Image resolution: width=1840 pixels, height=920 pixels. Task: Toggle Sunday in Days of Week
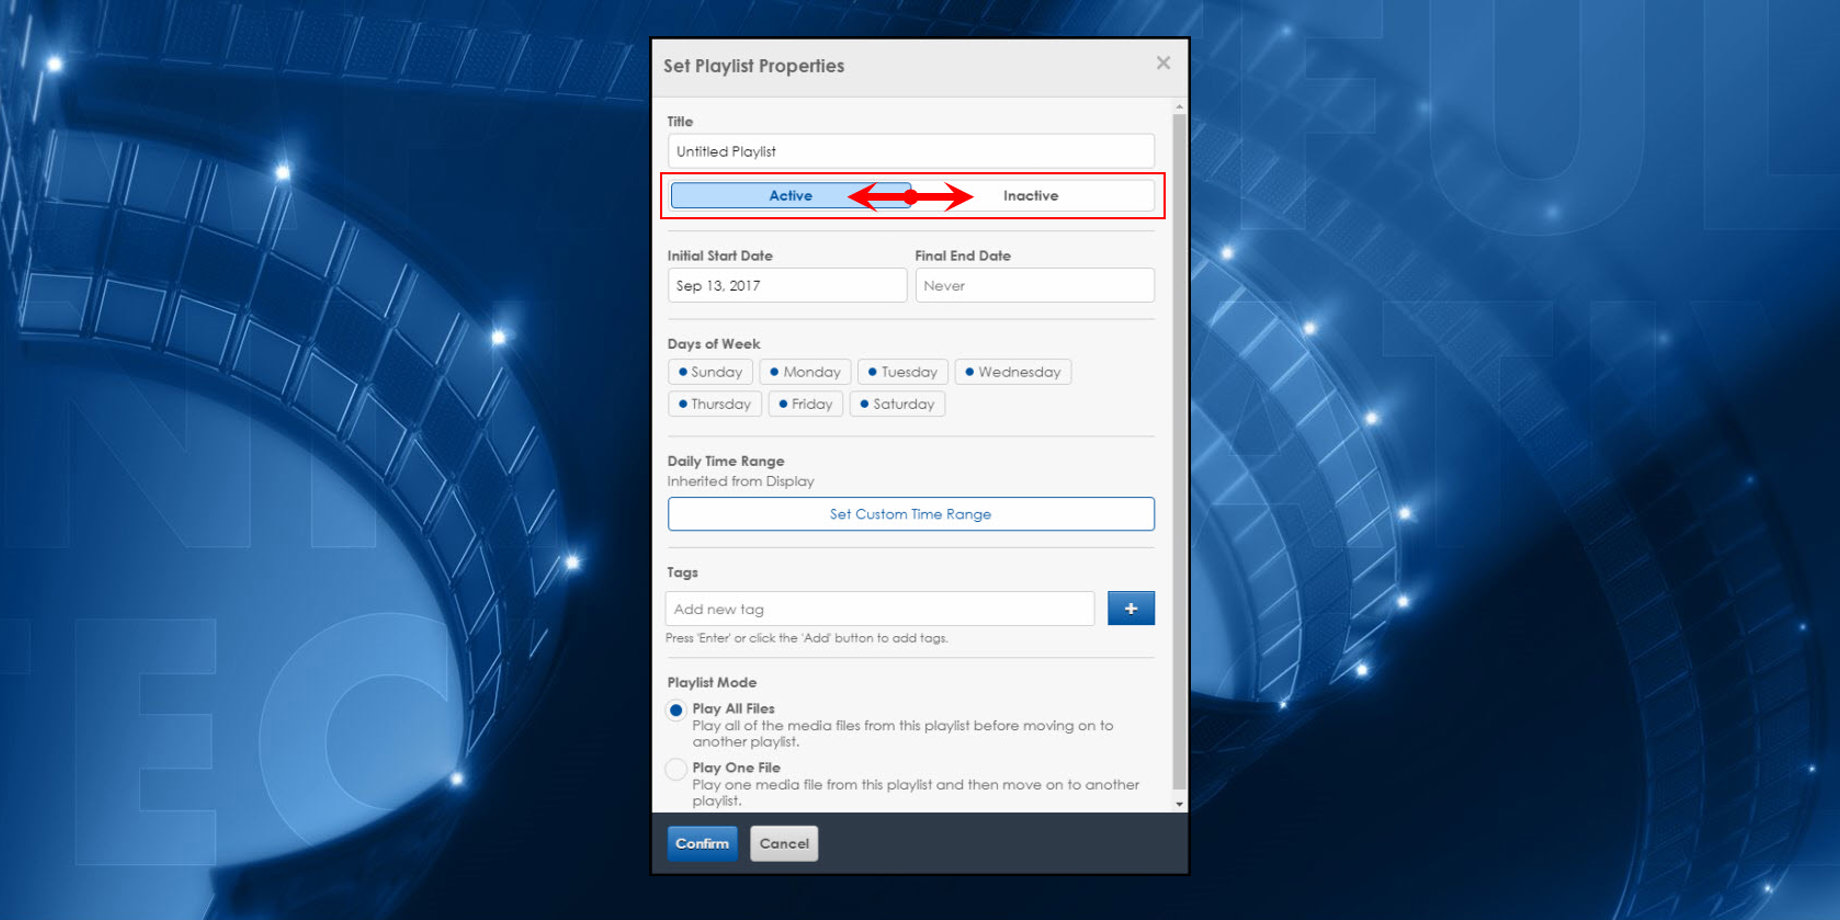[x=710, y=372]
